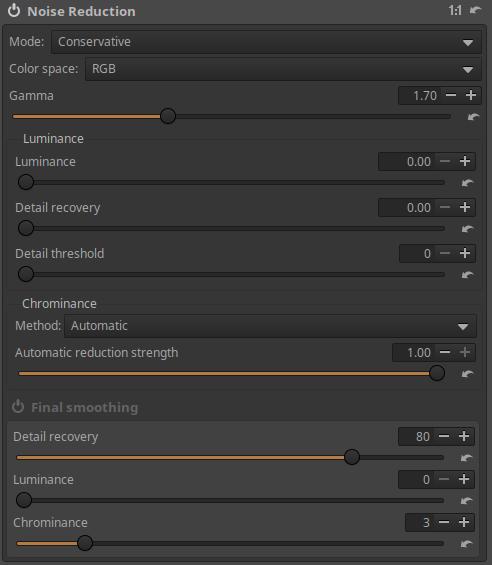Reset Final smoothing Detail recovery slider
The height and width of the screenshot is (565, 492).
point(466,458)
